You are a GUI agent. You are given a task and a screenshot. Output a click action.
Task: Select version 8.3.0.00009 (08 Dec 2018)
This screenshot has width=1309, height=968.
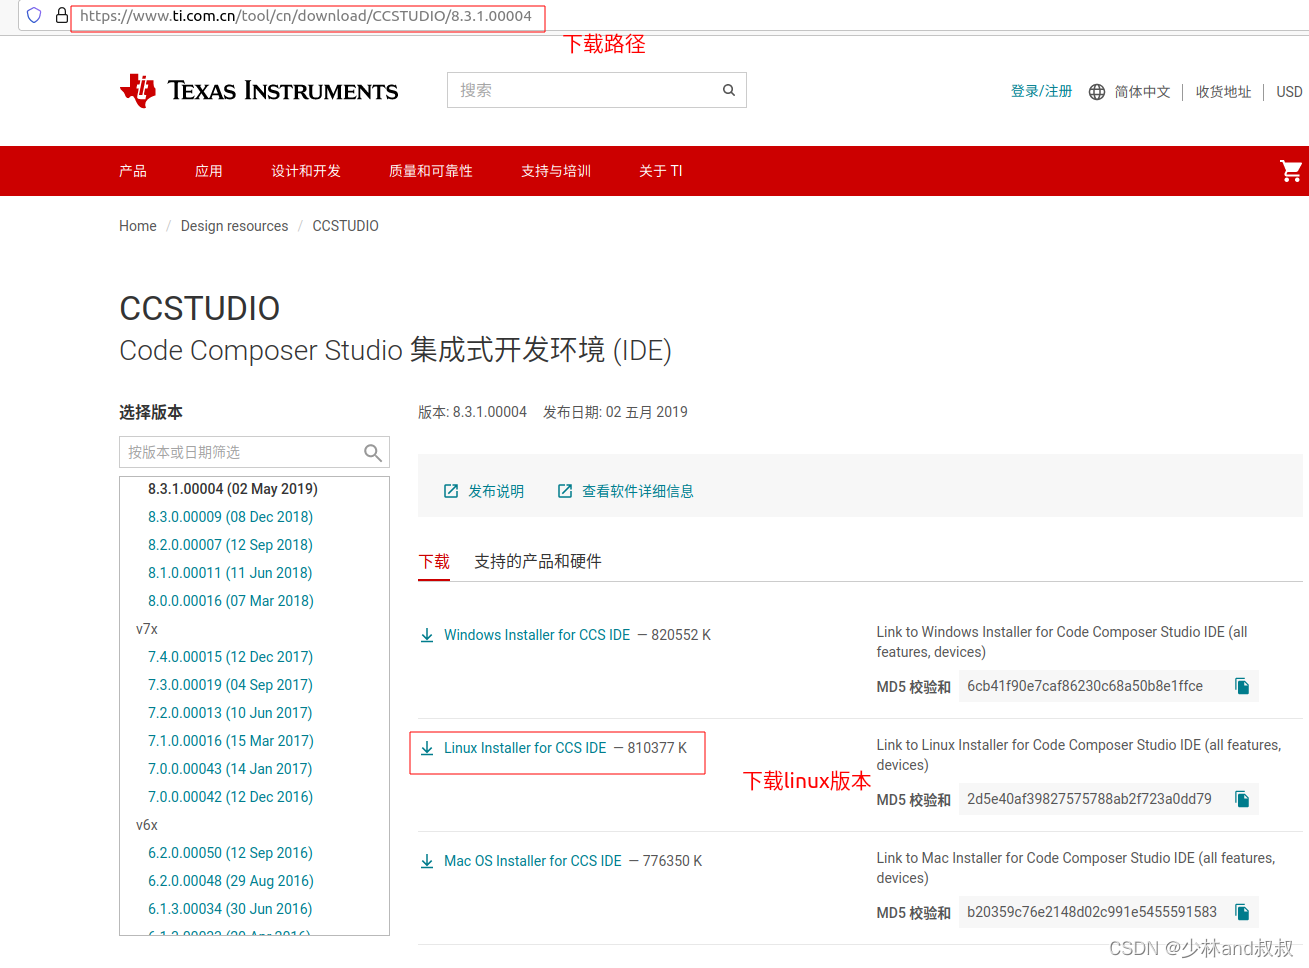[231, 517]
